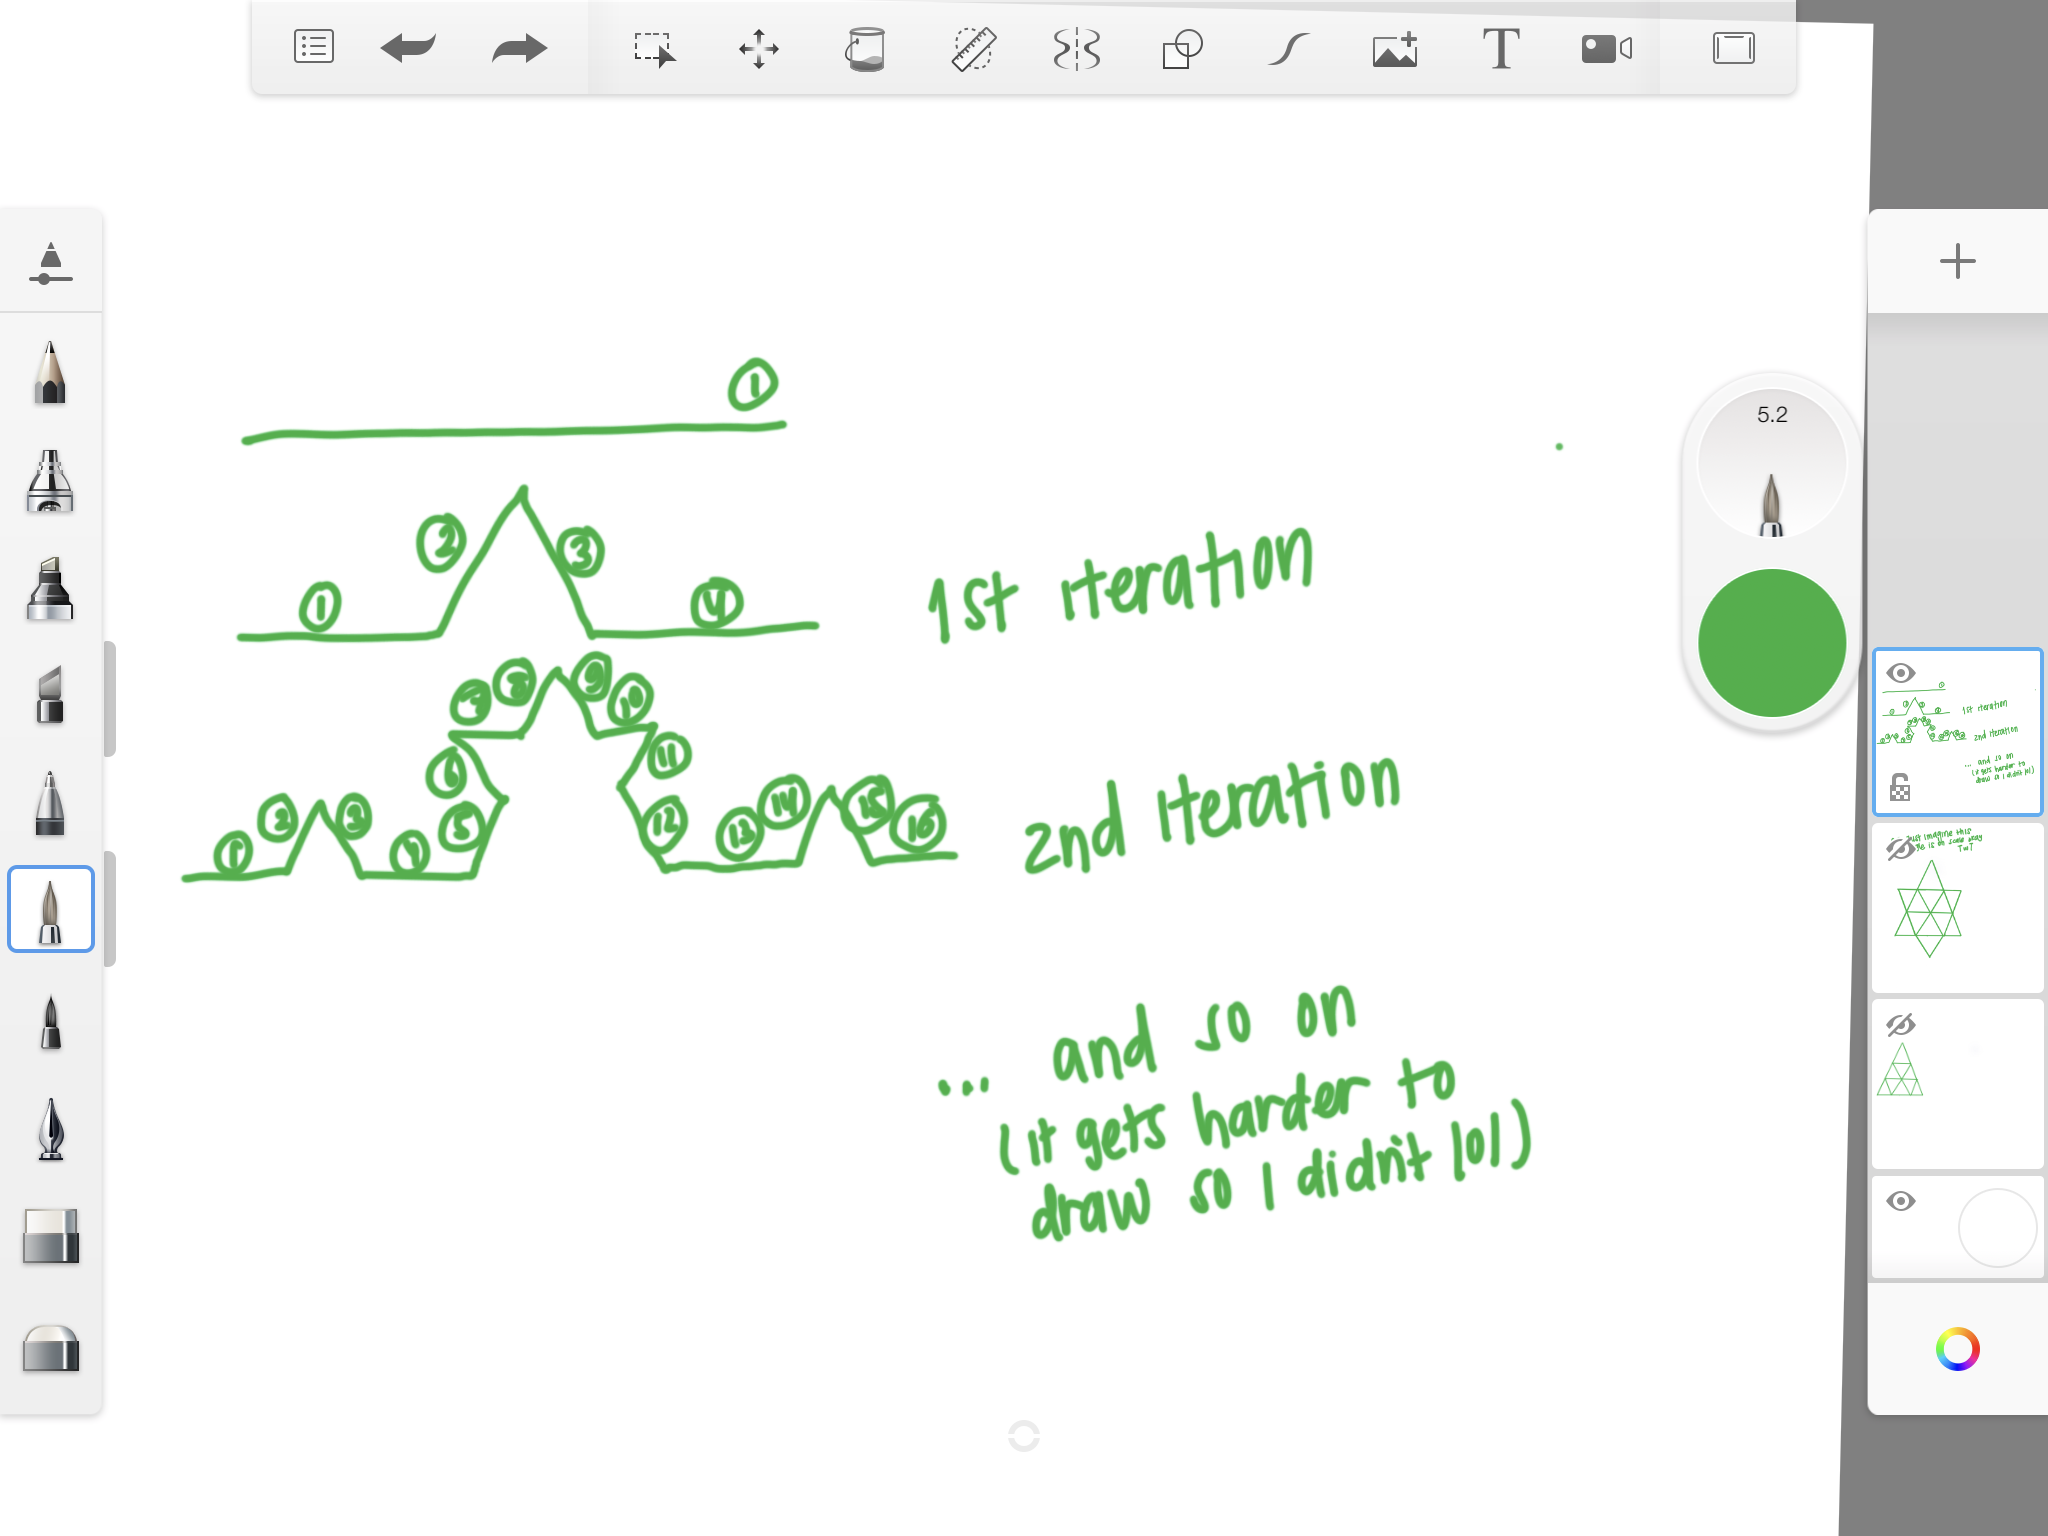Click the green color swatch puck
This screenshot has width=2048, height=1536.
[x=1771, y=643]
